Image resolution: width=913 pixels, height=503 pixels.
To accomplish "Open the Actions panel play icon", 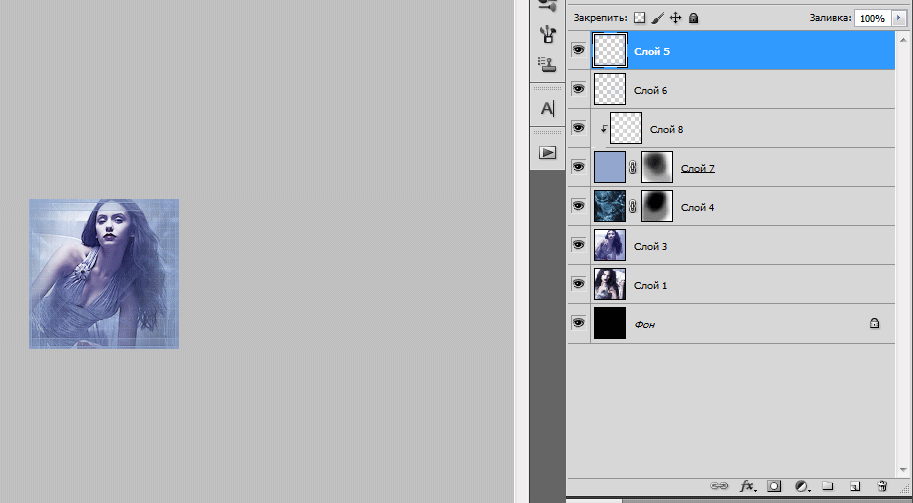I will 547,152.
